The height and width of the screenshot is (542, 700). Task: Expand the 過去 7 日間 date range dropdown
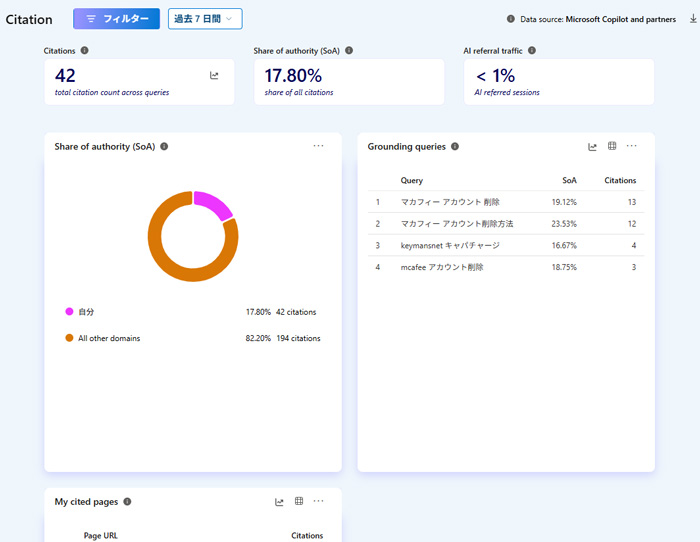pos(205,19)
